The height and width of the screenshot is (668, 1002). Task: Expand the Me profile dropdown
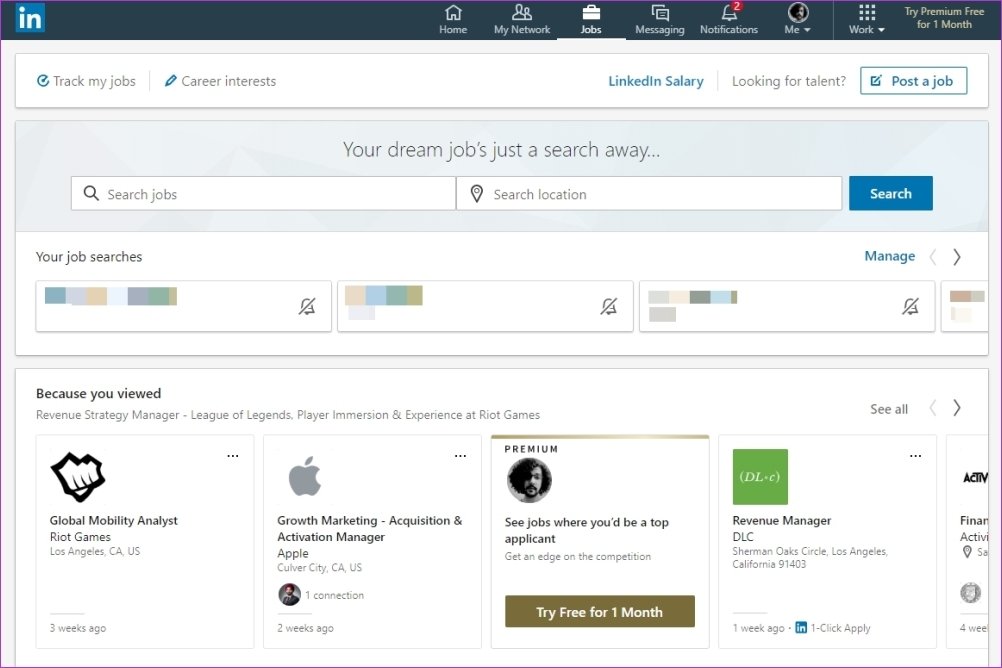[798, 20]
